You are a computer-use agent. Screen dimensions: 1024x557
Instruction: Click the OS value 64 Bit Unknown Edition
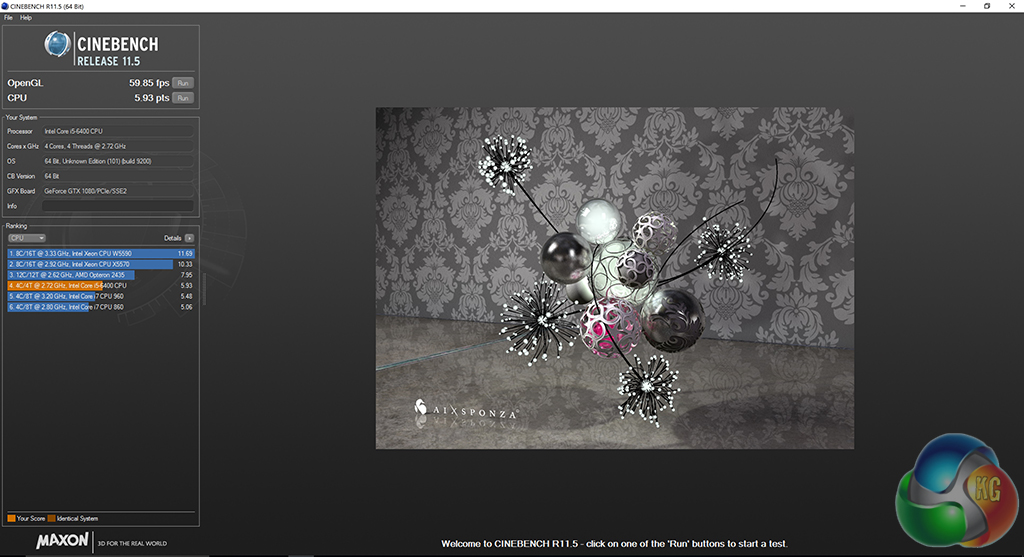pyautogui.click(x=118, y=161)
